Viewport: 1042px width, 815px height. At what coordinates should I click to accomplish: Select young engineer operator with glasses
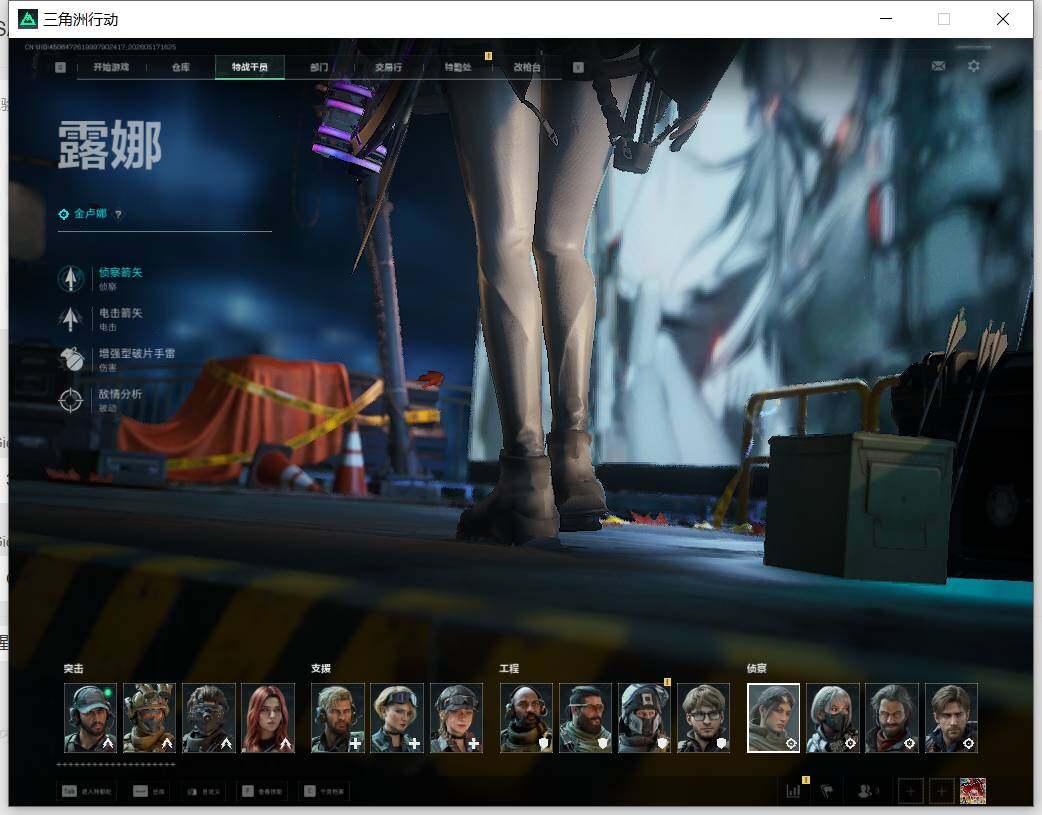click(x=704, y=718)
